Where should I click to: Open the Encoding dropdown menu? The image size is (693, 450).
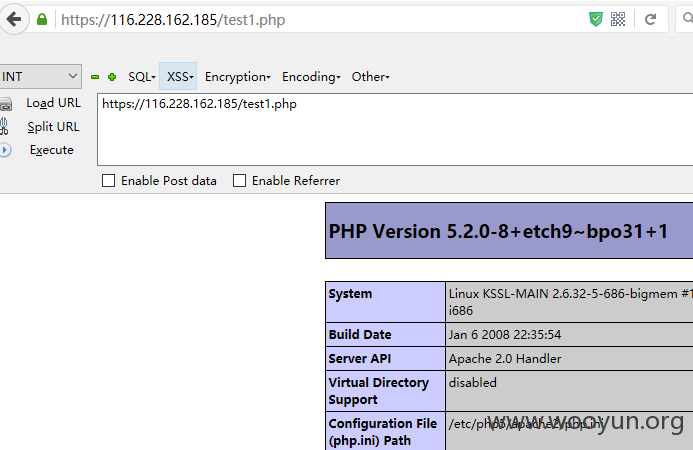tap(311, 77)
